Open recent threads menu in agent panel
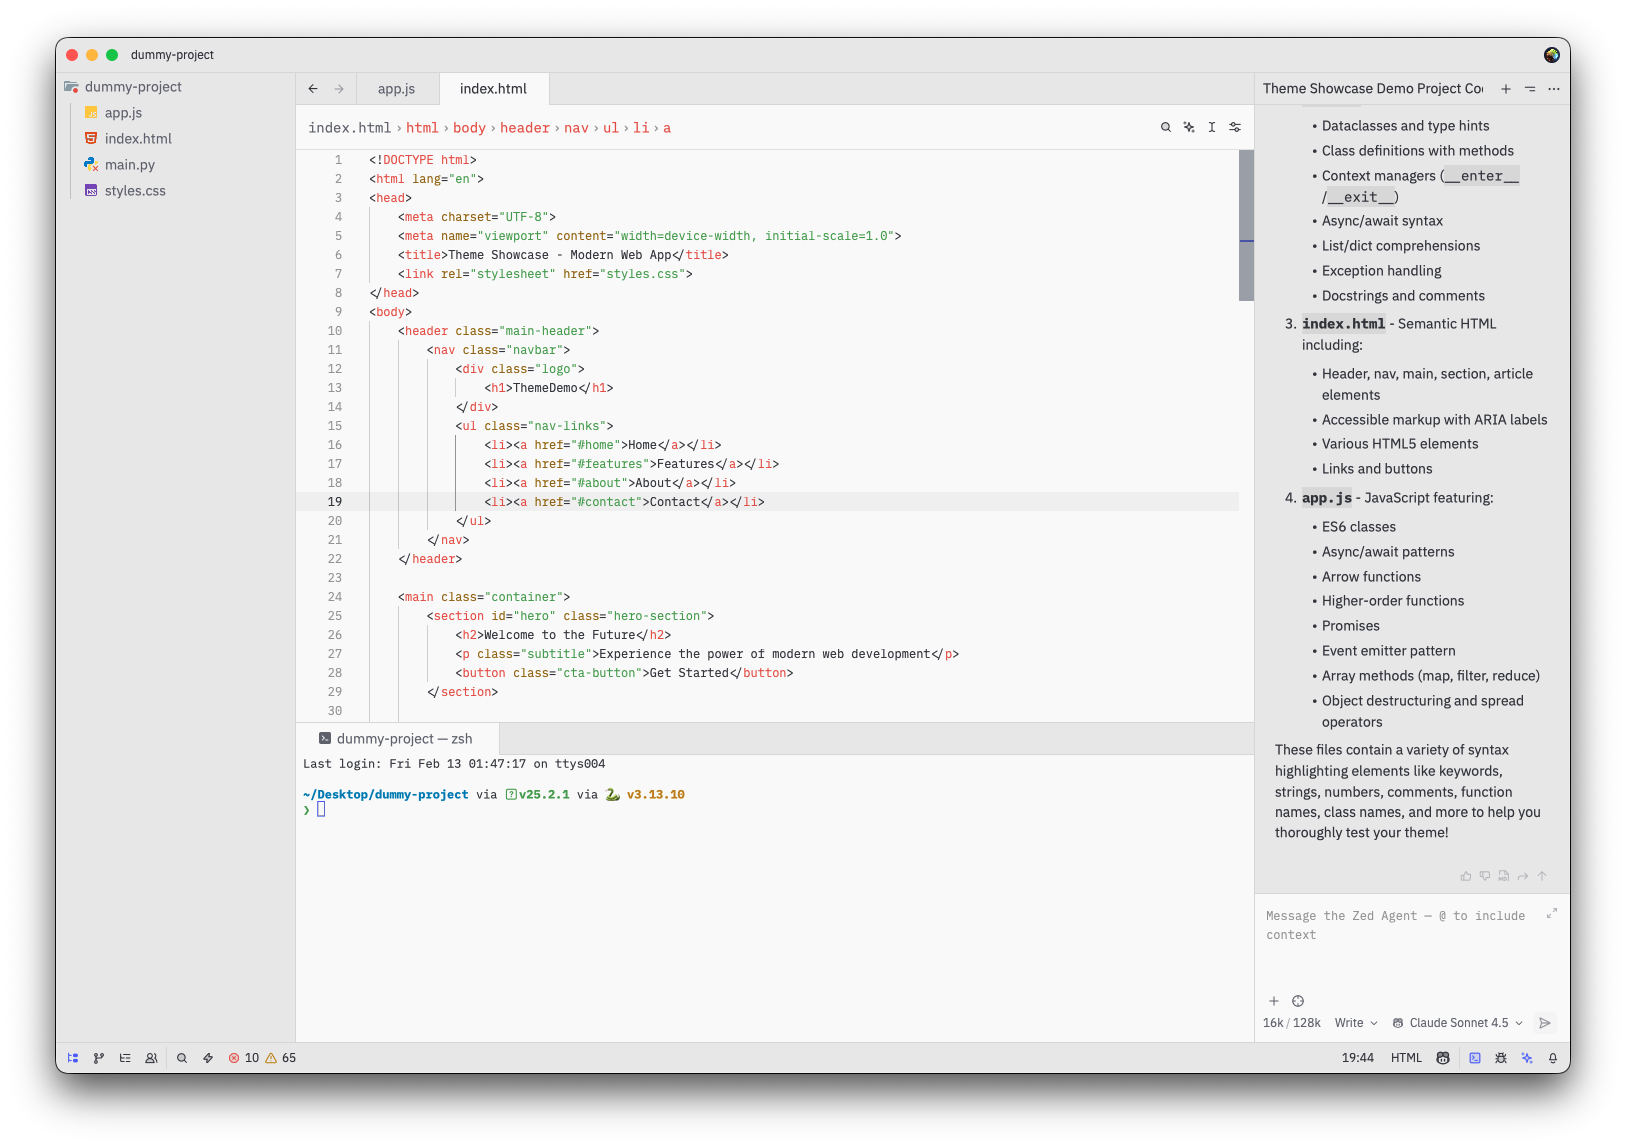 [x=1530, y=89]
